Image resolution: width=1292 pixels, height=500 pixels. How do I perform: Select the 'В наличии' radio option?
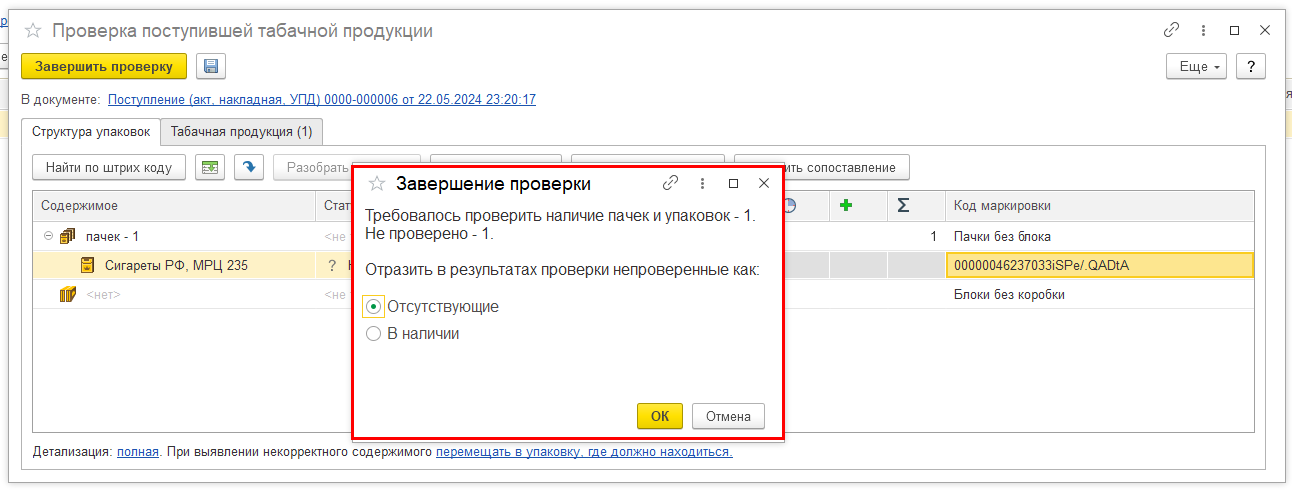pos(374,334)
